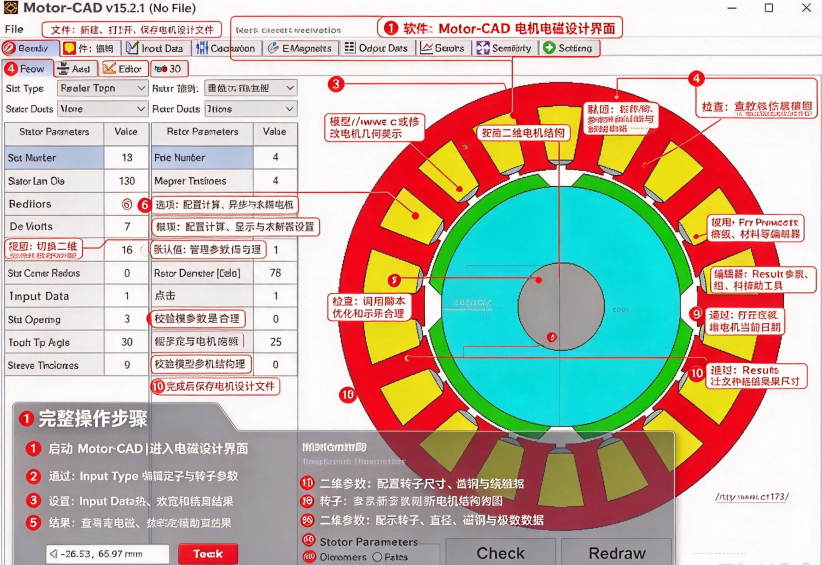Click the red Teck button

(208, 554)
